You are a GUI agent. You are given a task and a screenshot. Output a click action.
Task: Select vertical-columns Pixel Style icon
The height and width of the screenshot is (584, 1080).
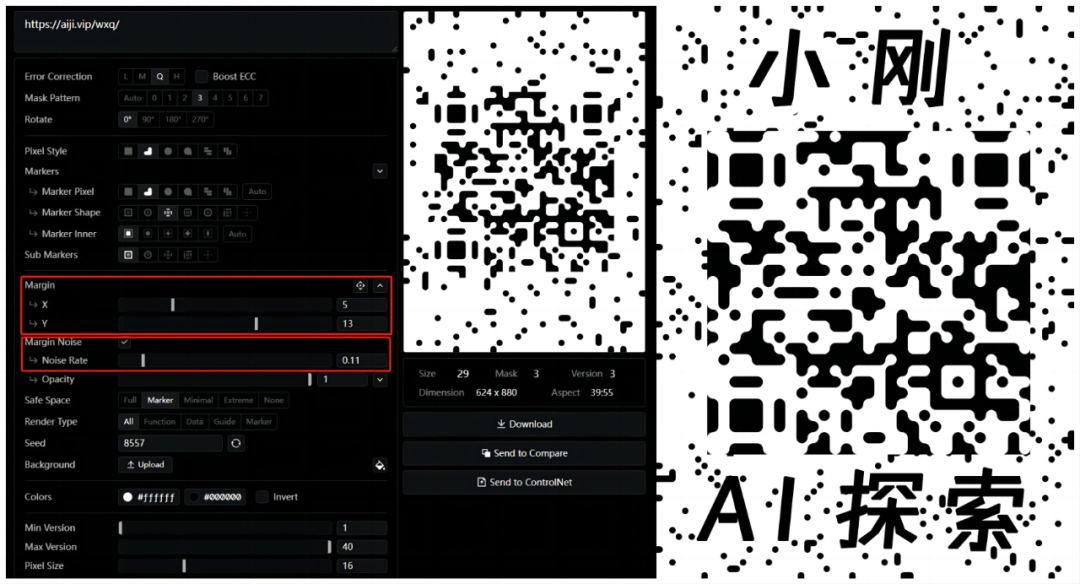(x=228, y=151)
